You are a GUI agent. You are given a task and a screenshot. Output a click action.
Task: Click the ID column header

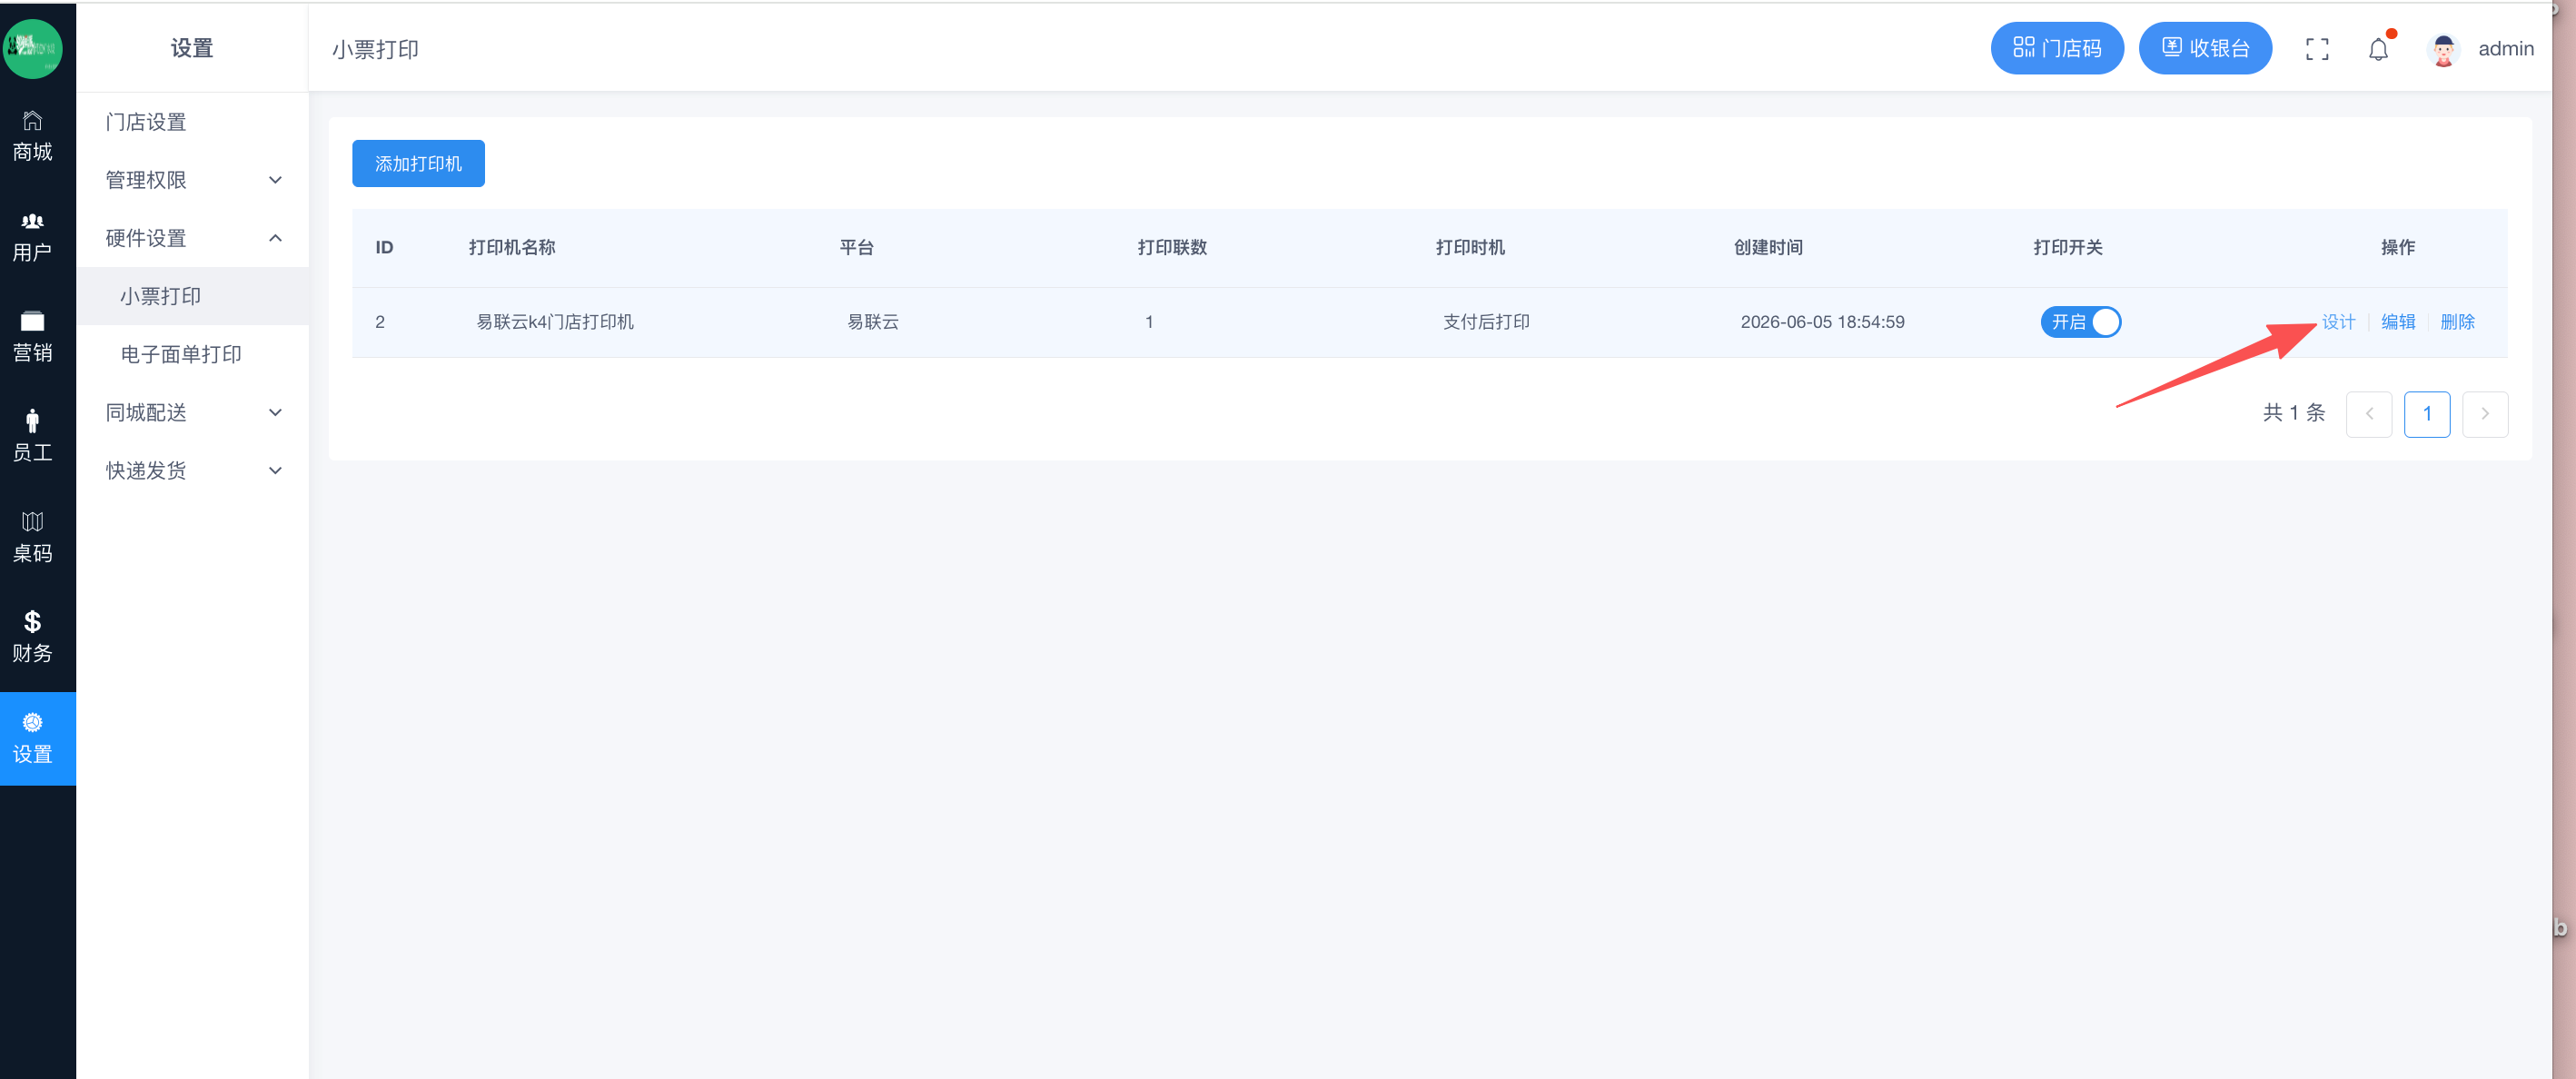click(384, 247)
